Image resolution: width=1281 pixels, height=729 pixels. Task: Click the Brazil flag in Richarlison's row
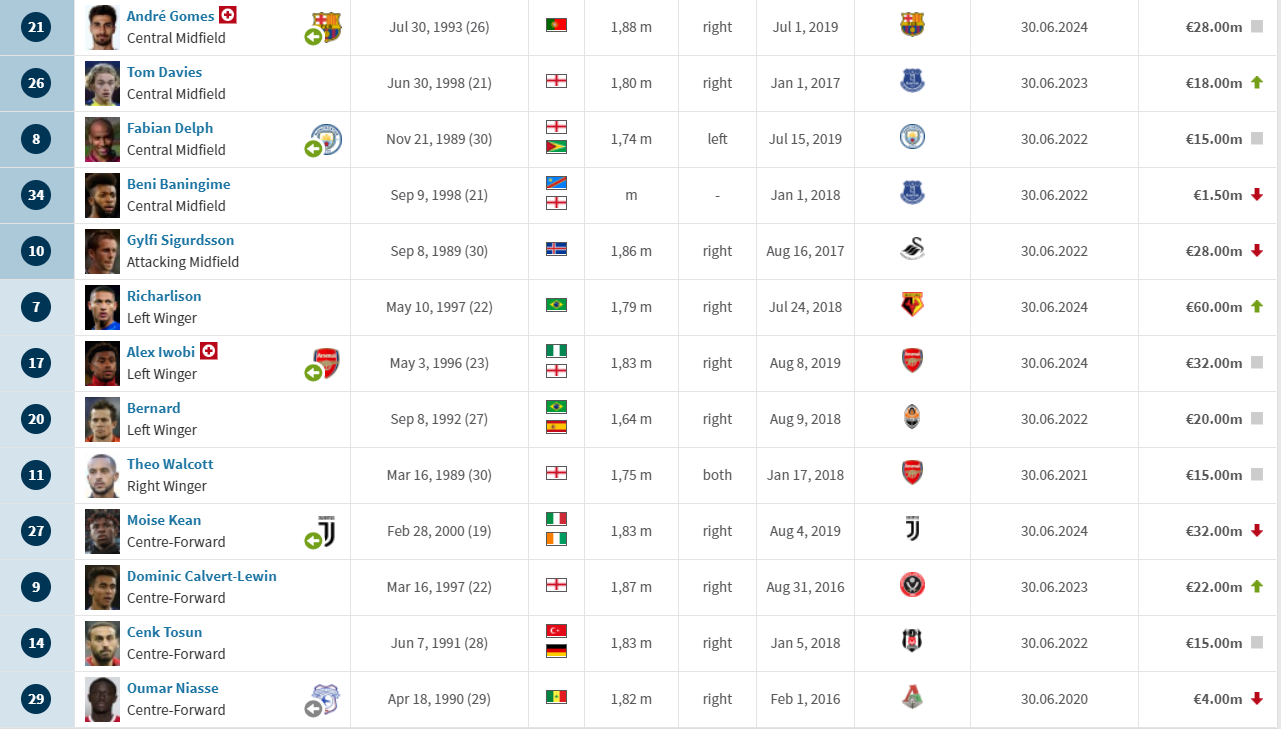[557, 305]
